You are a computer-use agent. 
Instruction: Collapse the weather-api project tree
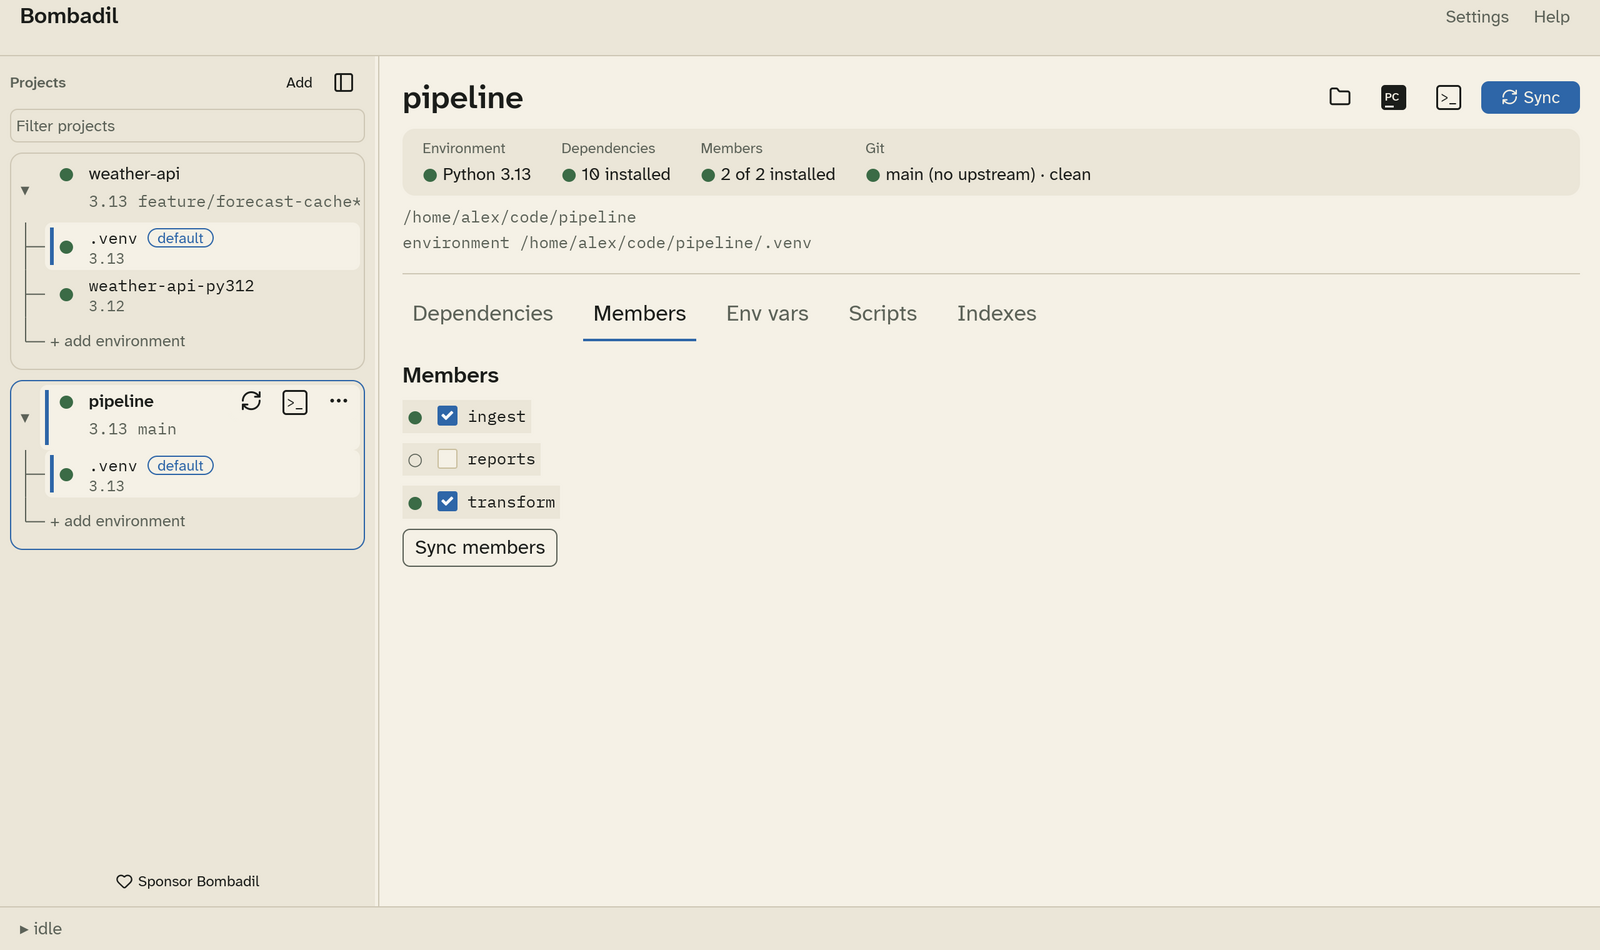pyautogui.click(x=25, y=190)
